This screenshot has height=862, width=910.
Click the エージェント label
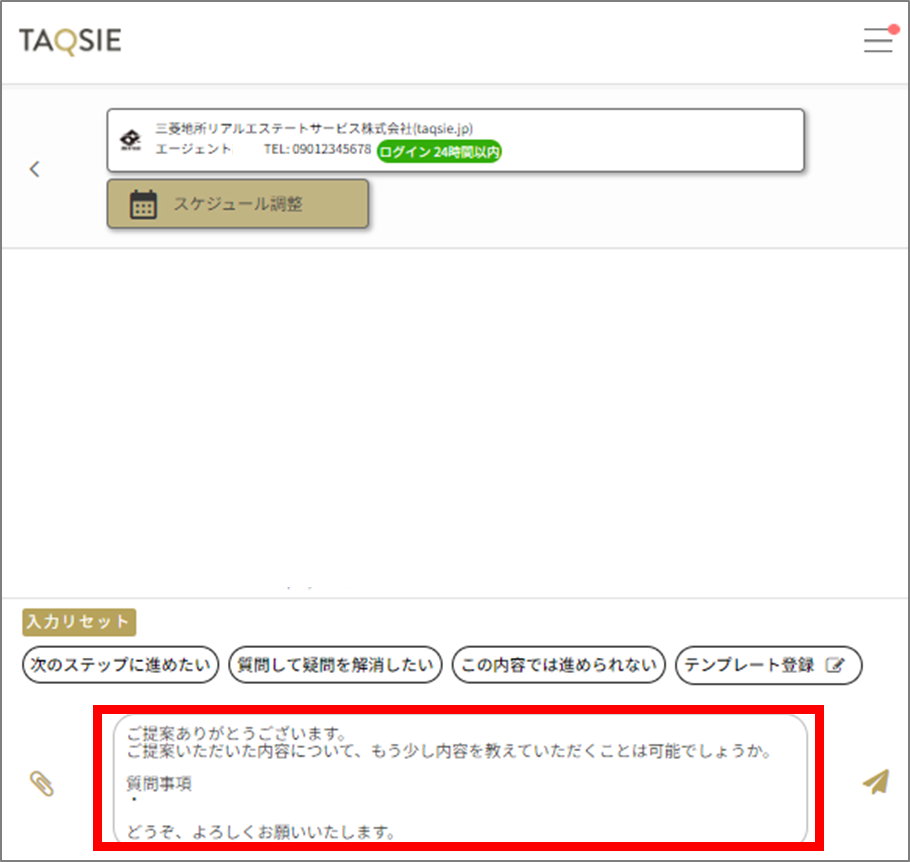[193, 149]
